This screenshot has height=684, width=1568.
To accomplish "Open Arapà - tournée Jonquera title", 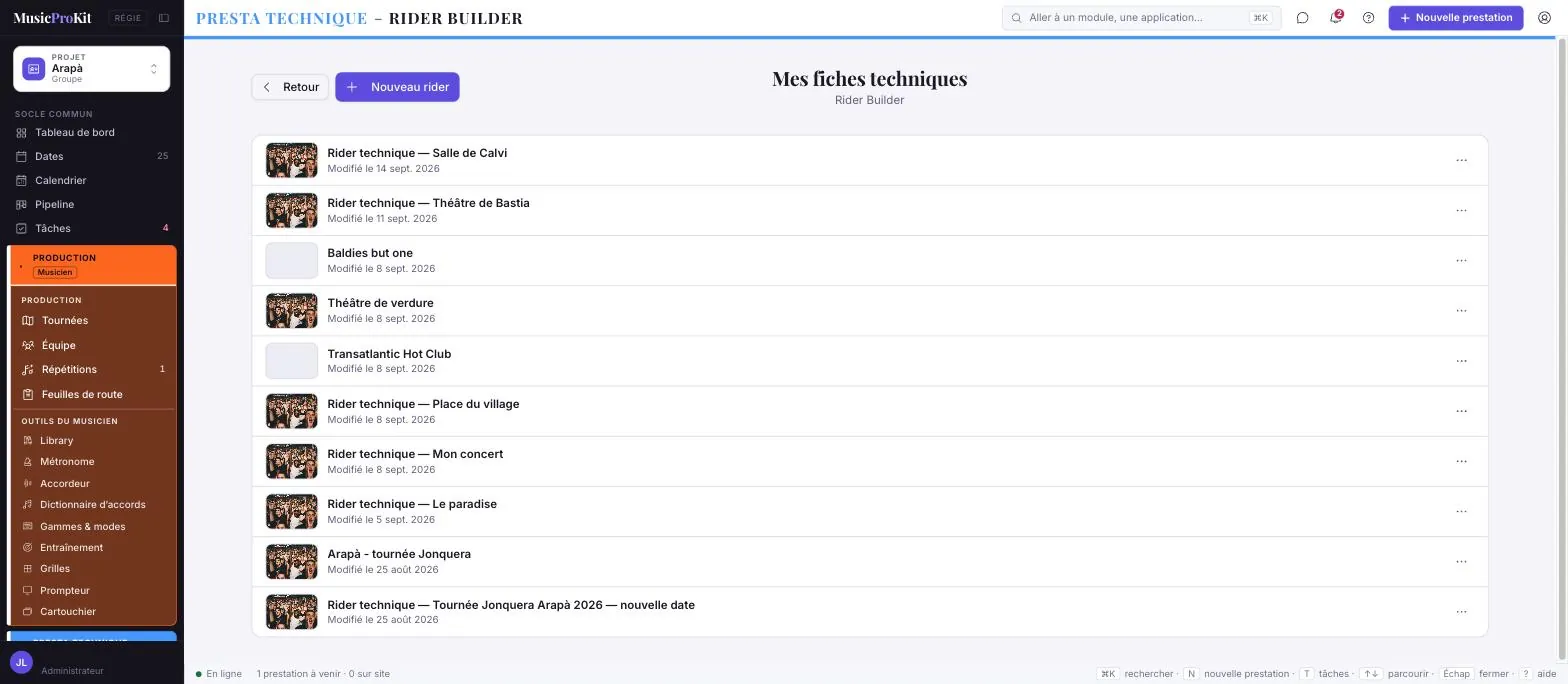I will (399, 554).
